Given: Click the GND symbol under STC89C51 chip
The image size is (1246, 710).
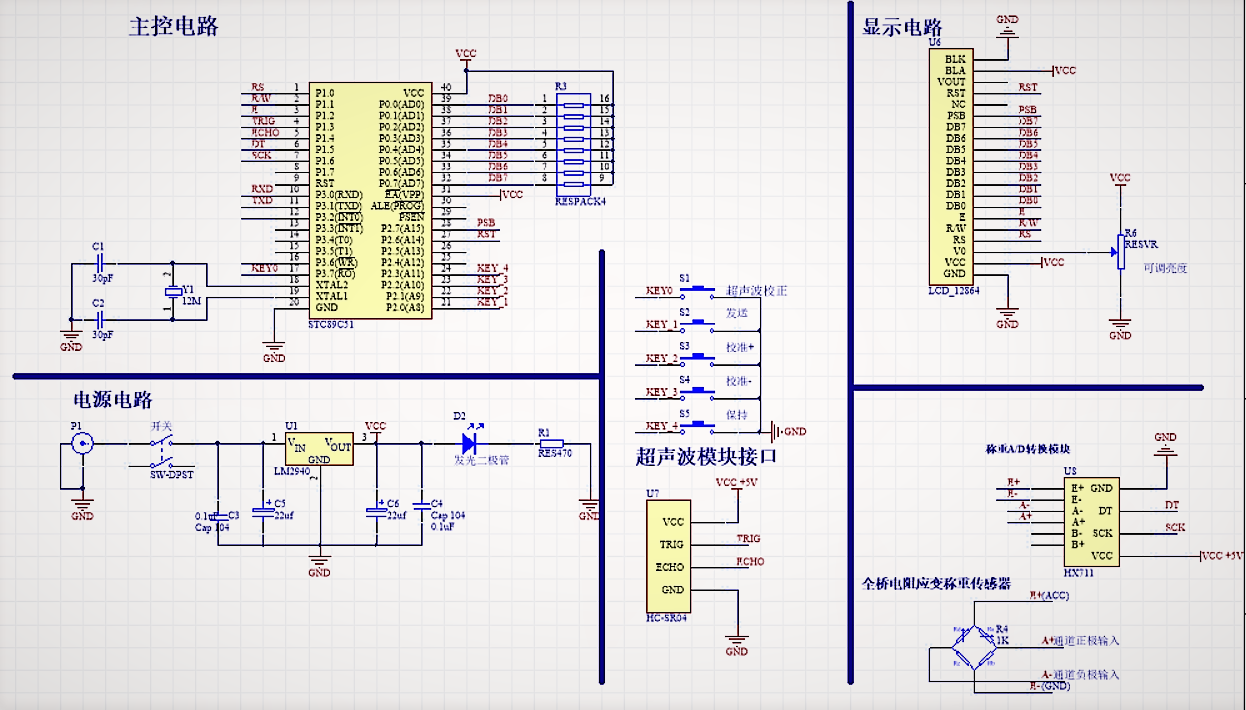Looking at the screenshot, I should (273, 350).
